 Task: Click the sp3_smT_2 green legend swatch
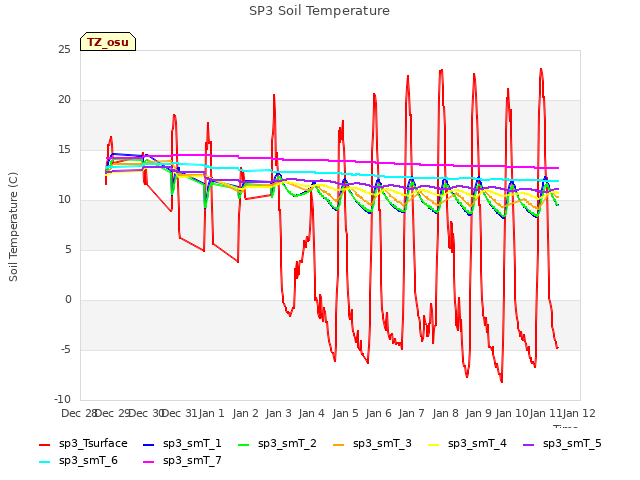[x=244, y=444]
